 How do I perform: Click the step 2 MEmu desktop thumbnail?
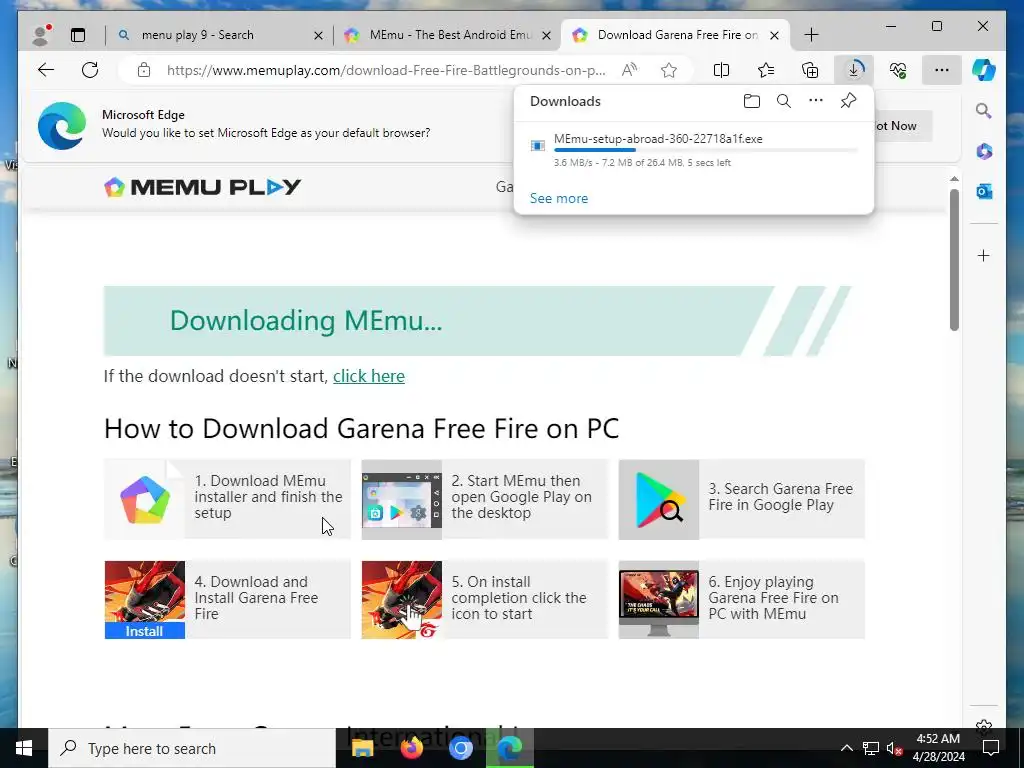click(402, 500)
